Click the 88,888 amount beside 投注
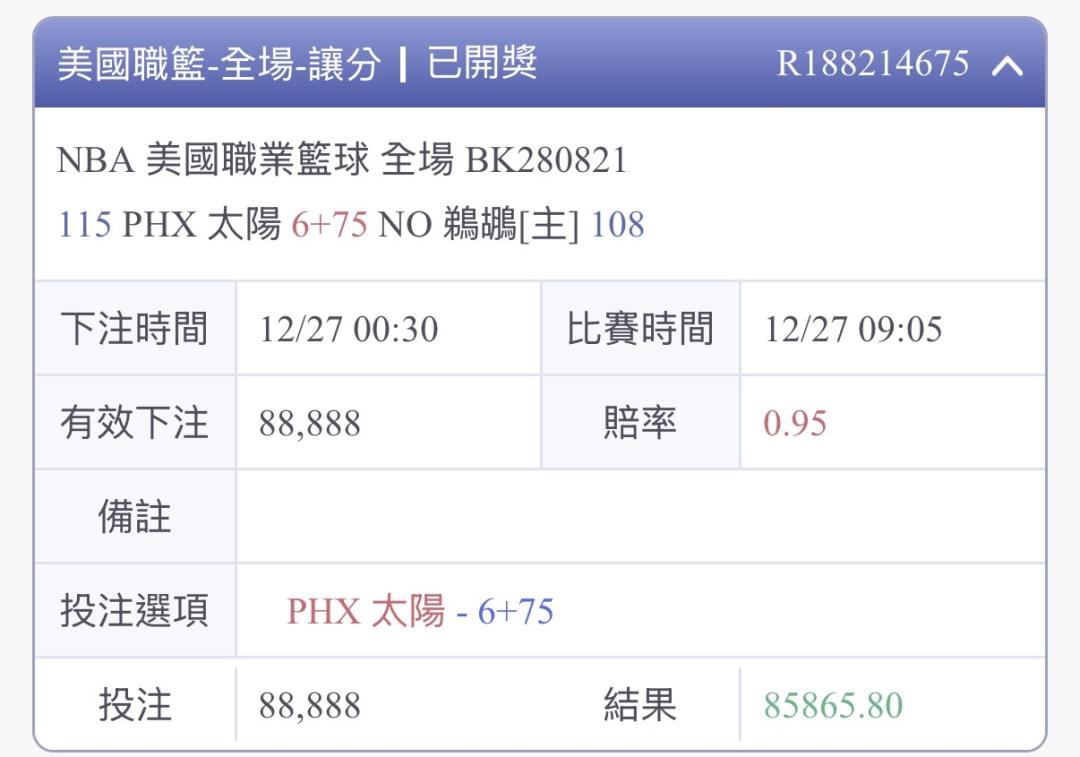1080x757 pixels. click(309, 705)
